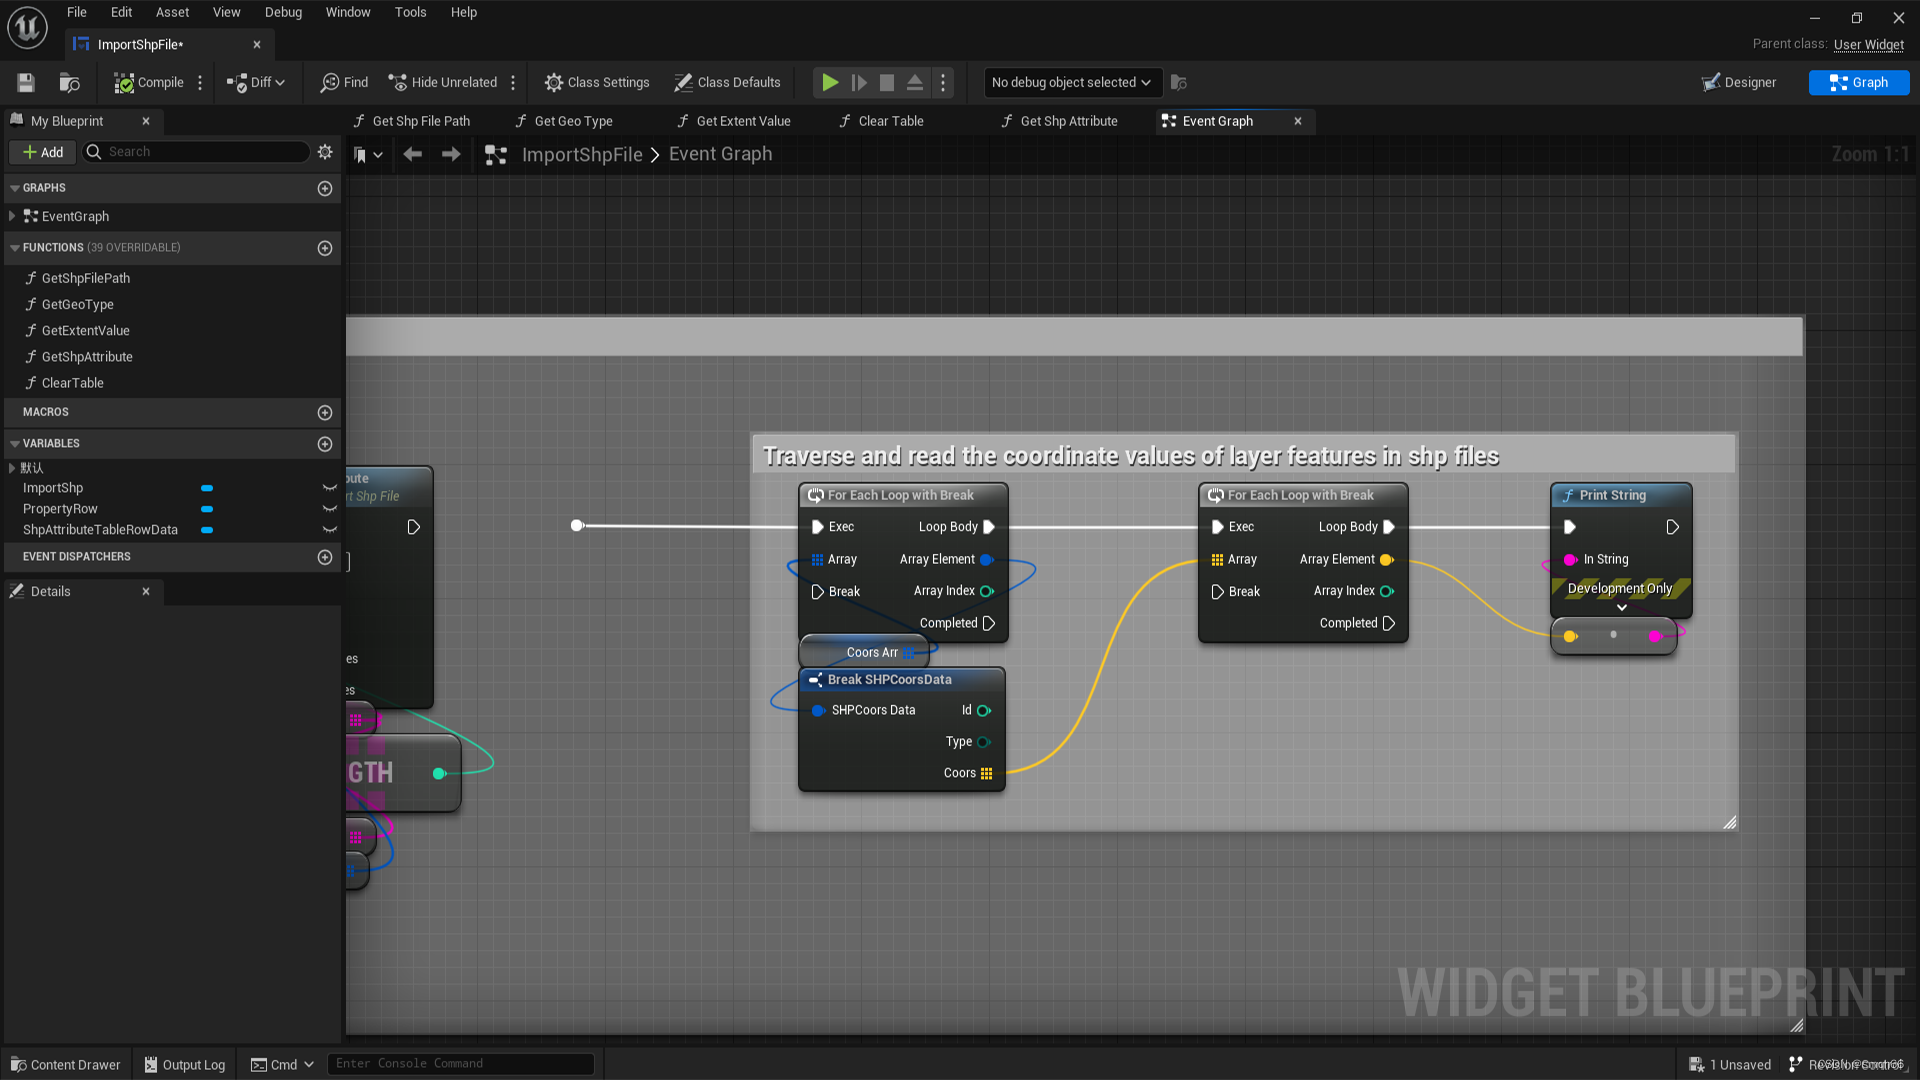The image size is (1920, 1080).
Task: Open the Window menu
Action: pyautogui.click(x=347, y=12)
